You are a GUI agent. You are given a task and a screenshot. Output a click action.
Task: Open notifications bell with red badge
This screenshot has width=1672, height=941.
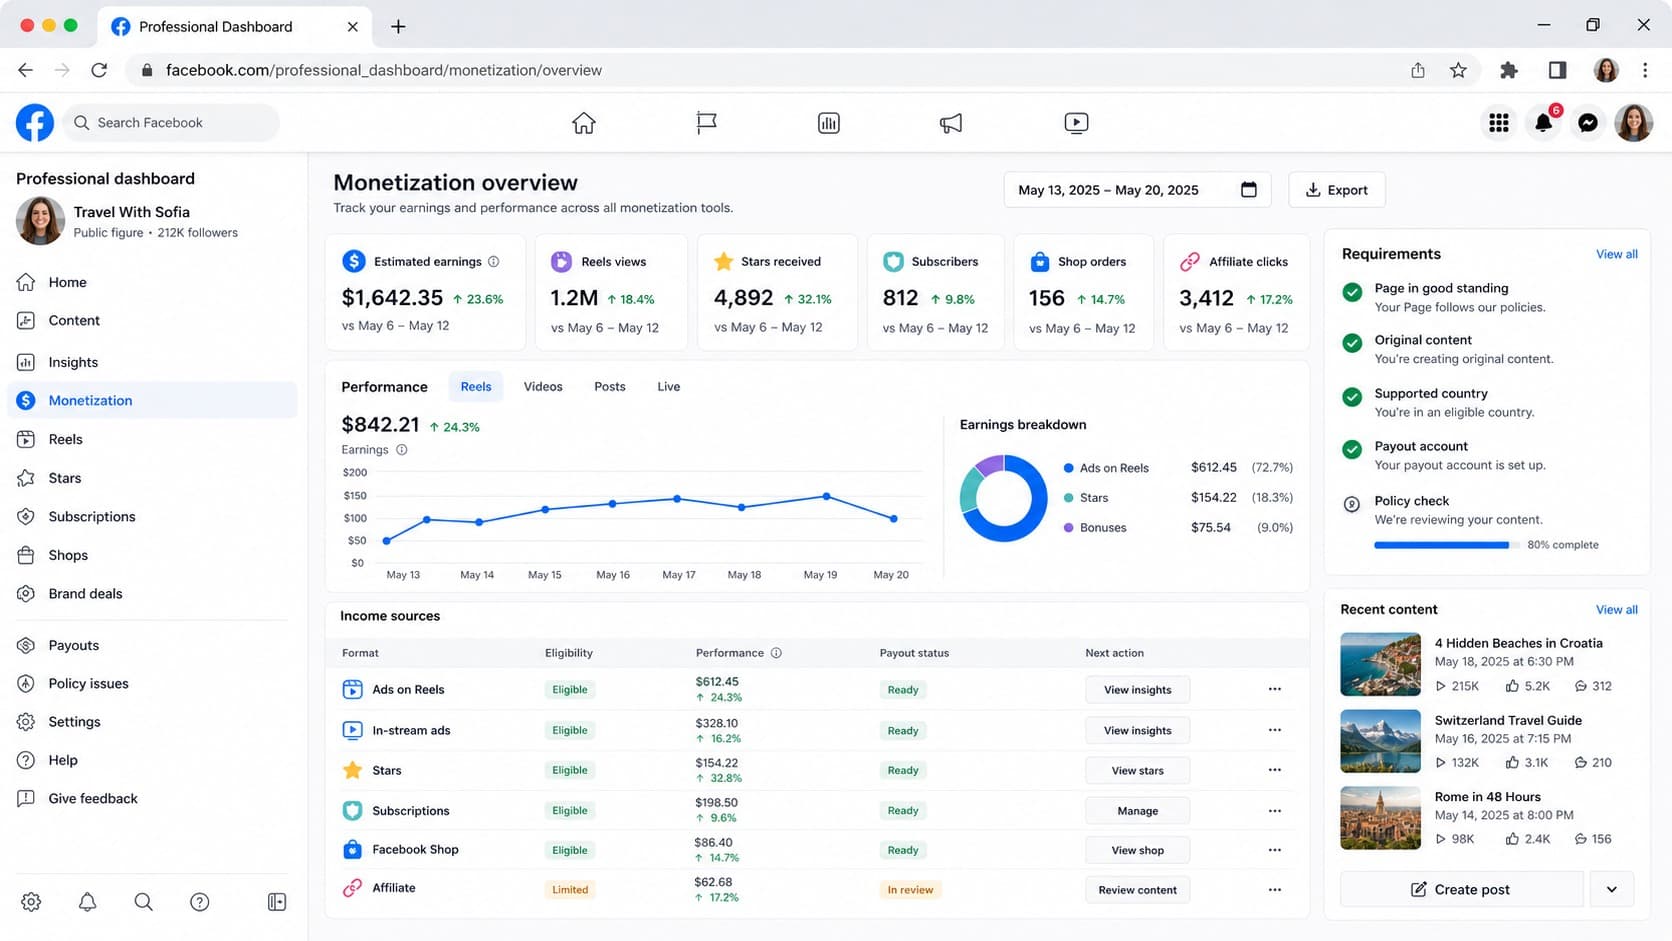[1543, 123]
